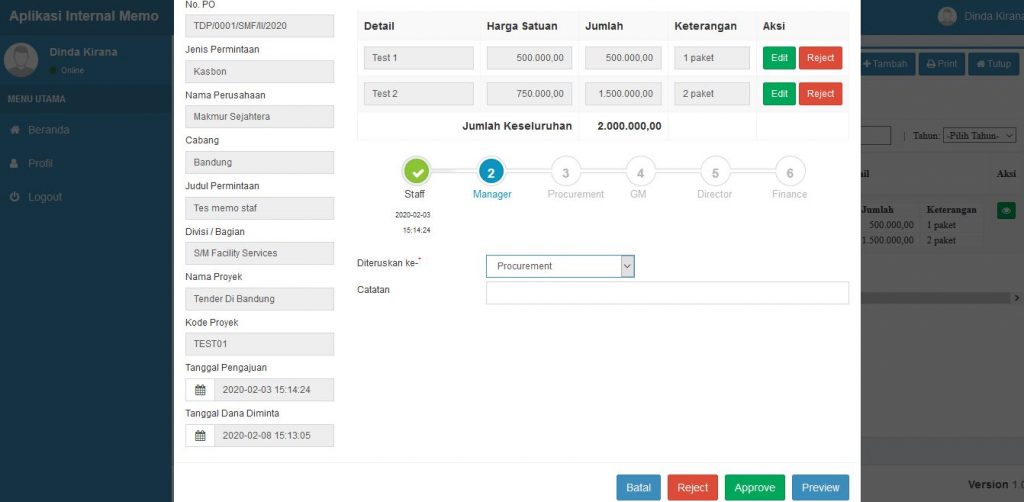Click the calendar icon beside Tanggal Dana Diminta
1024x502 pixels.
click(x=200, y=435)
